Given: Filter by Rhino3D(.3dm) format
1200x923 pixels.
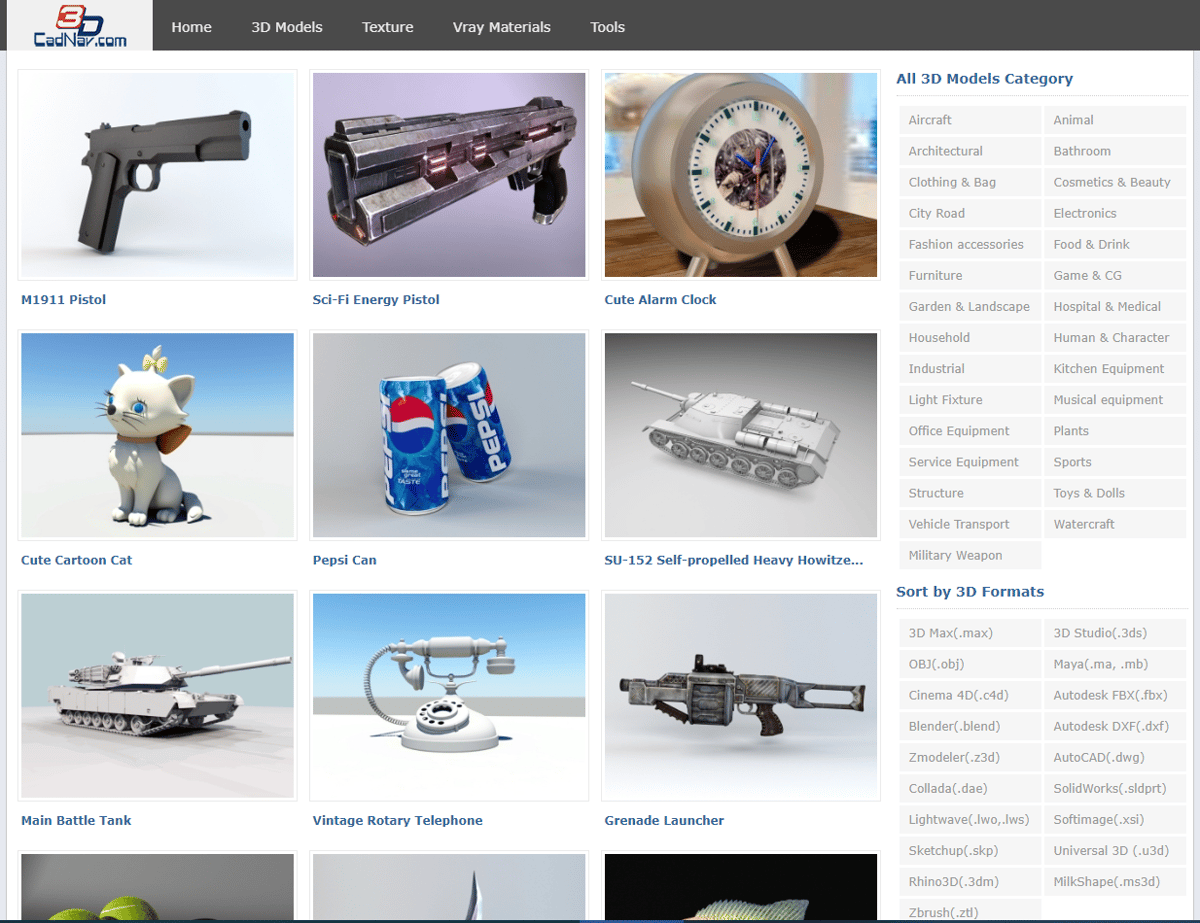Looking at the screenshot, I should (x=970, y=882).
